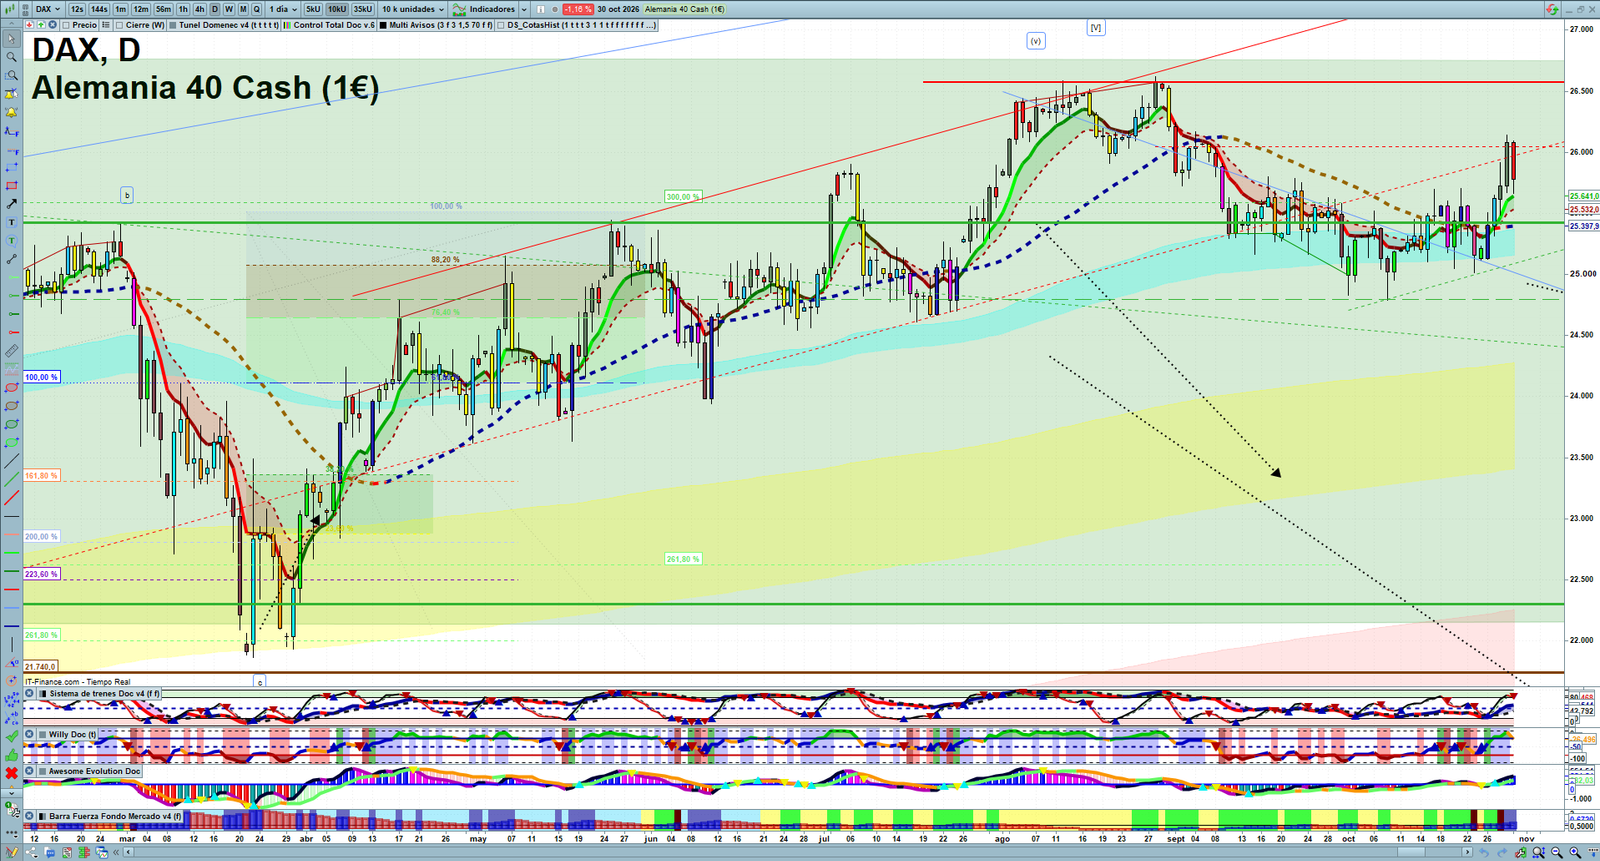
Task: Toggle the Cierre (W) checkbox
Action: (119, 25)
